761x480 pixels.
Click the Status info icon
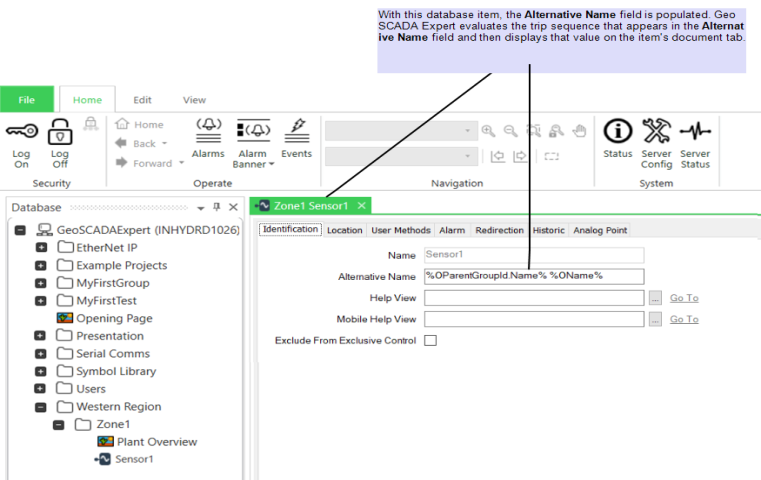click(618, 131)
